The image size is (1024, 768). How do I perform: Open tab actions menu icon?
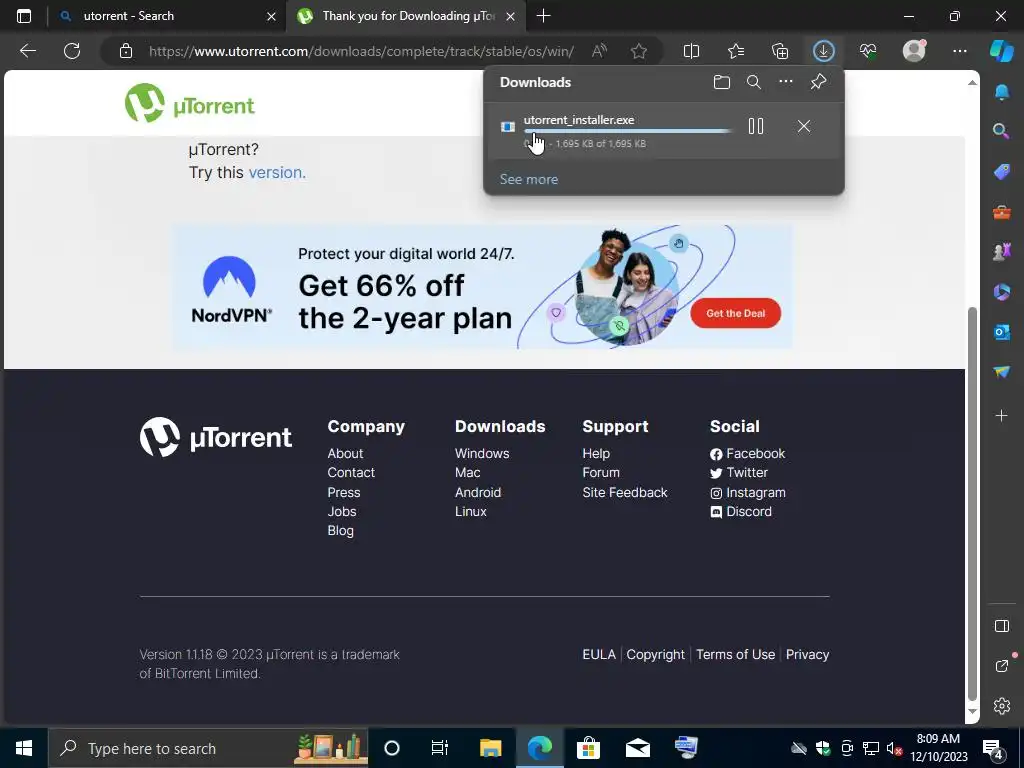click(24, 16)
